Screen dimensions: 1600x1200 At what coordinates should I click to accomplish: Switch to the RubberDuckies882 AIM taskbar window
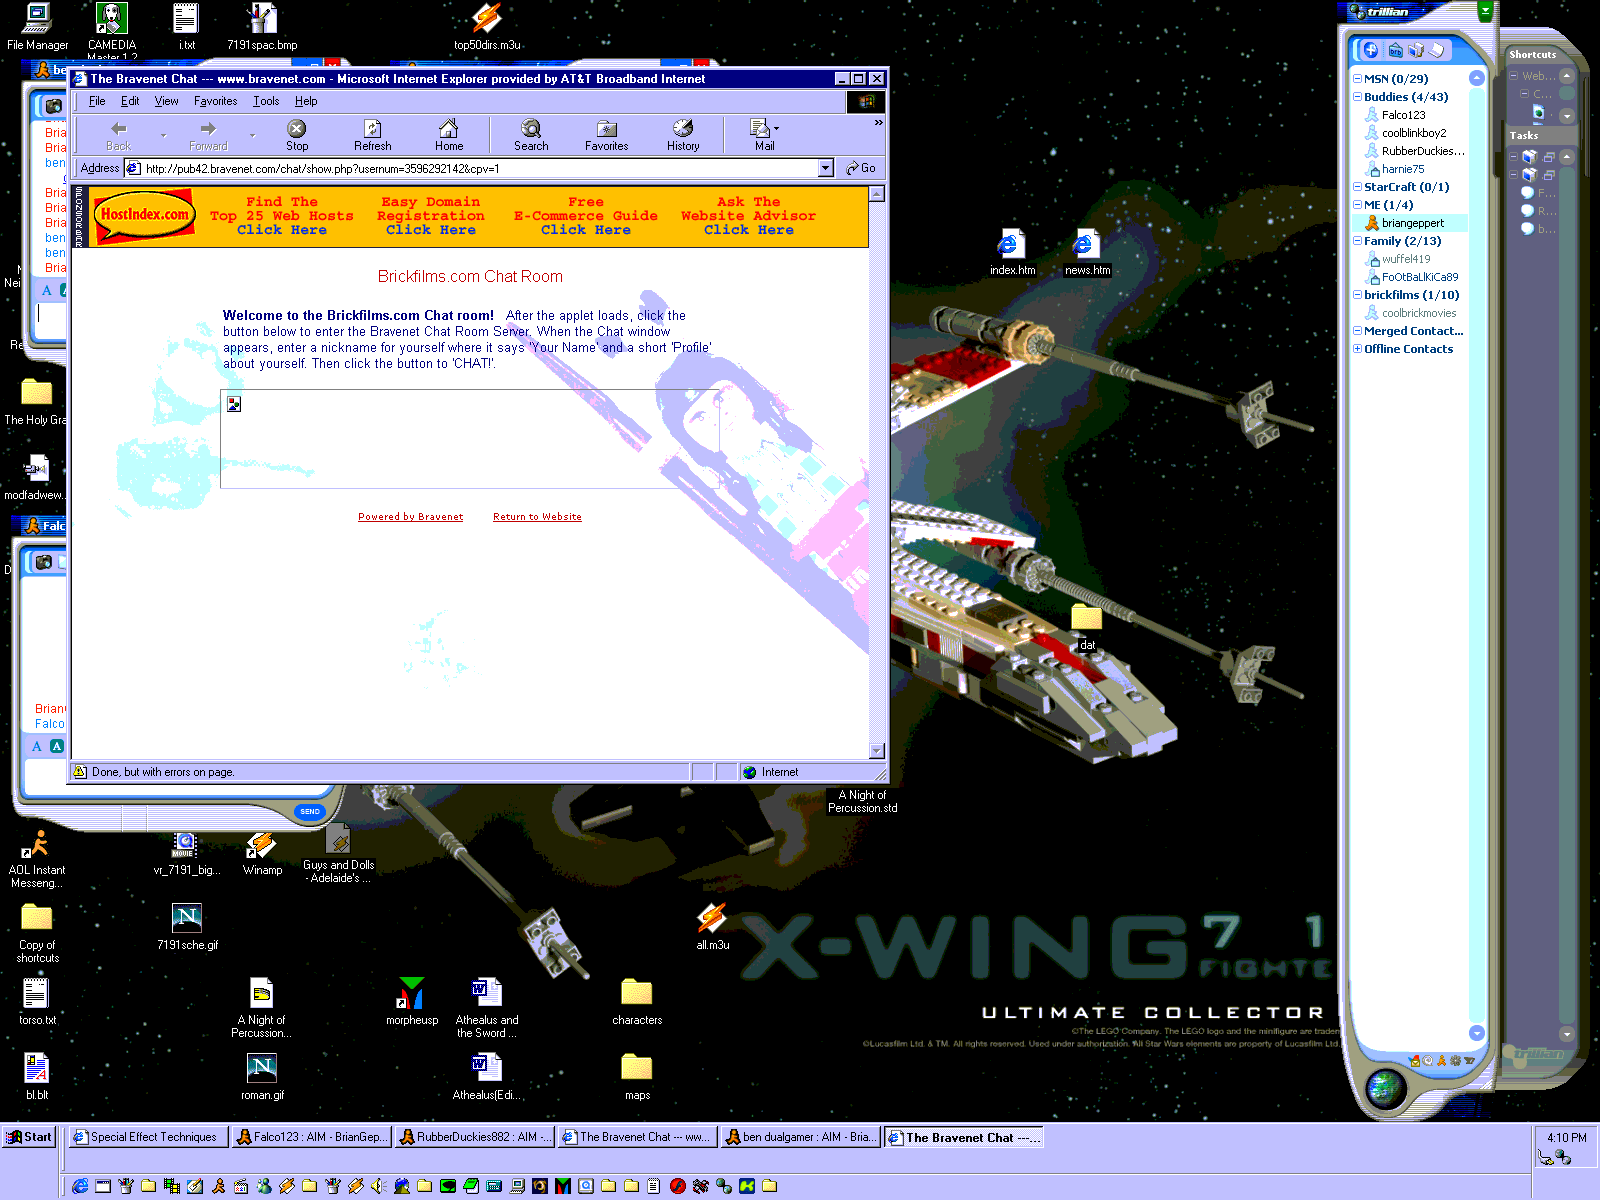474,1137
